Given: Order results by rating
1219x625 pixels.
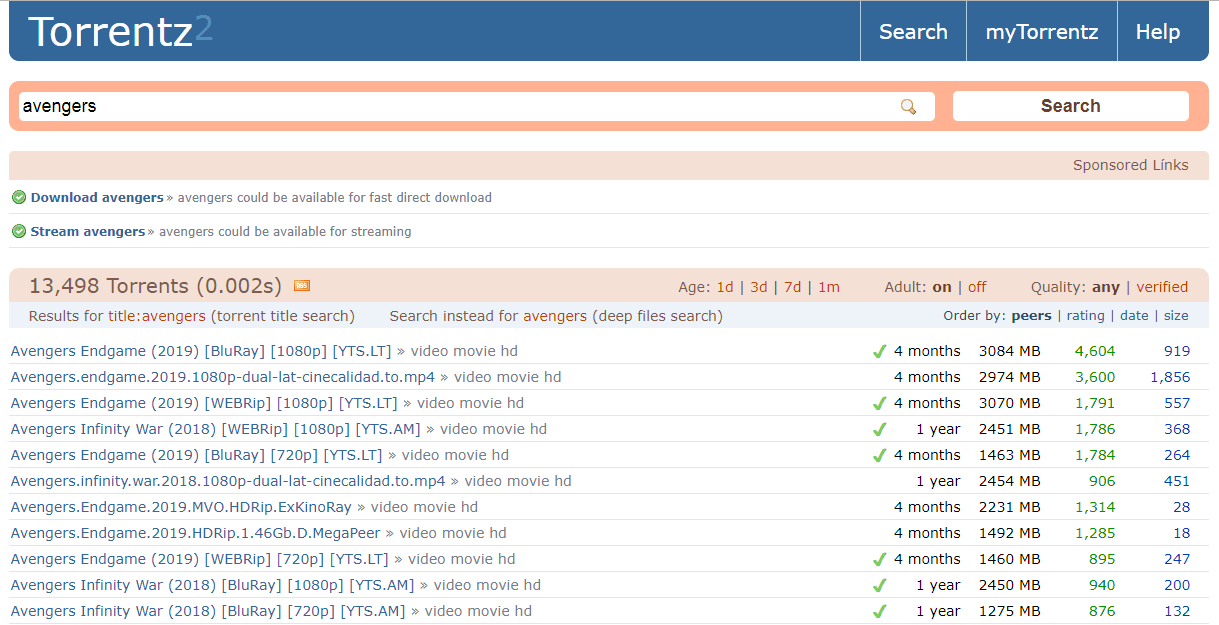Looking at the screenshot, I should 1085,316.
